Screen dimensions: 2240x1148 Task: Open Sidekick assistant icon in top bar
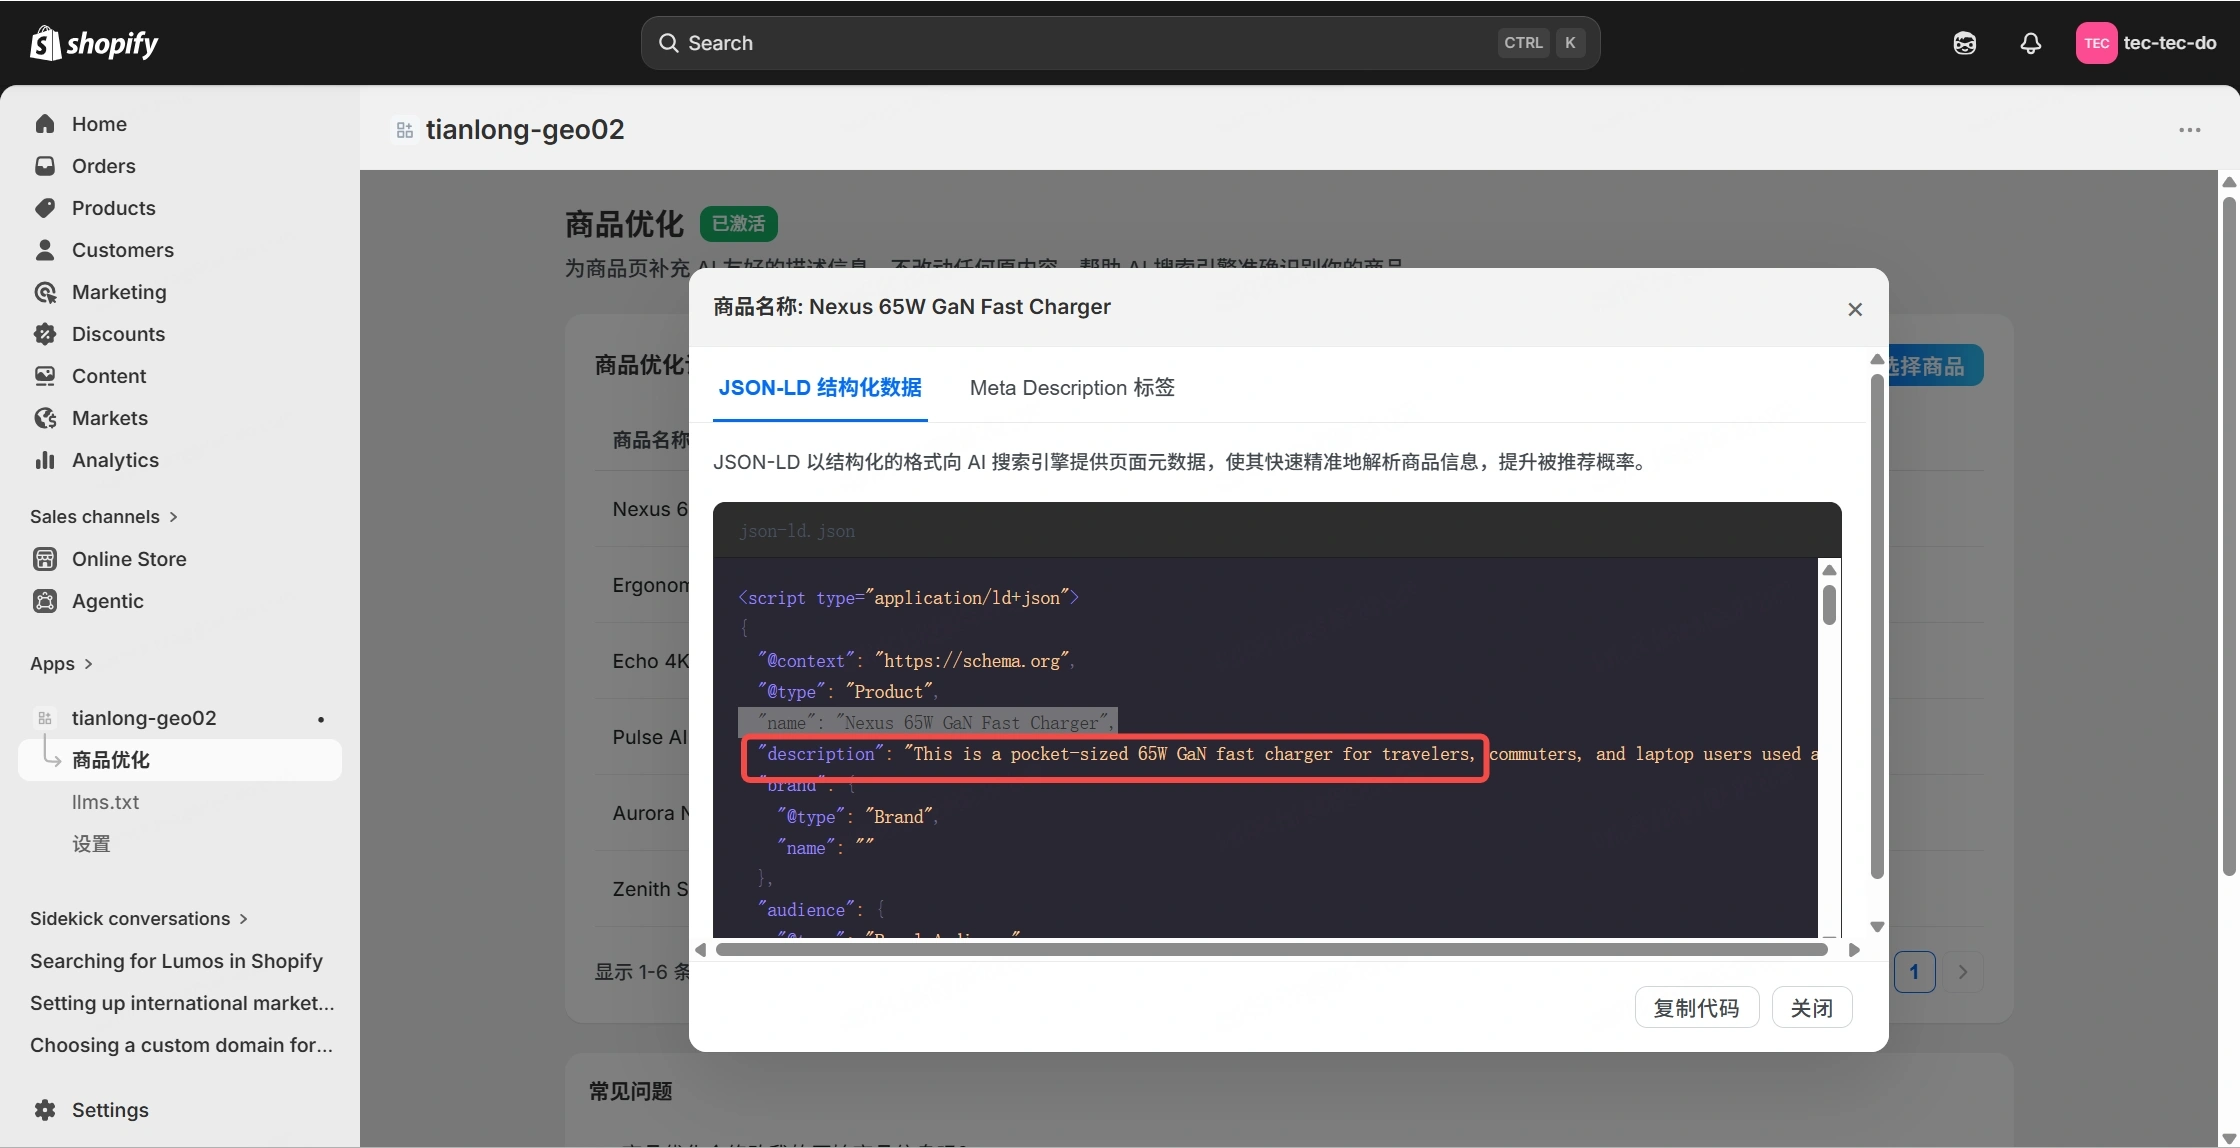click(x=1964, y=43)
